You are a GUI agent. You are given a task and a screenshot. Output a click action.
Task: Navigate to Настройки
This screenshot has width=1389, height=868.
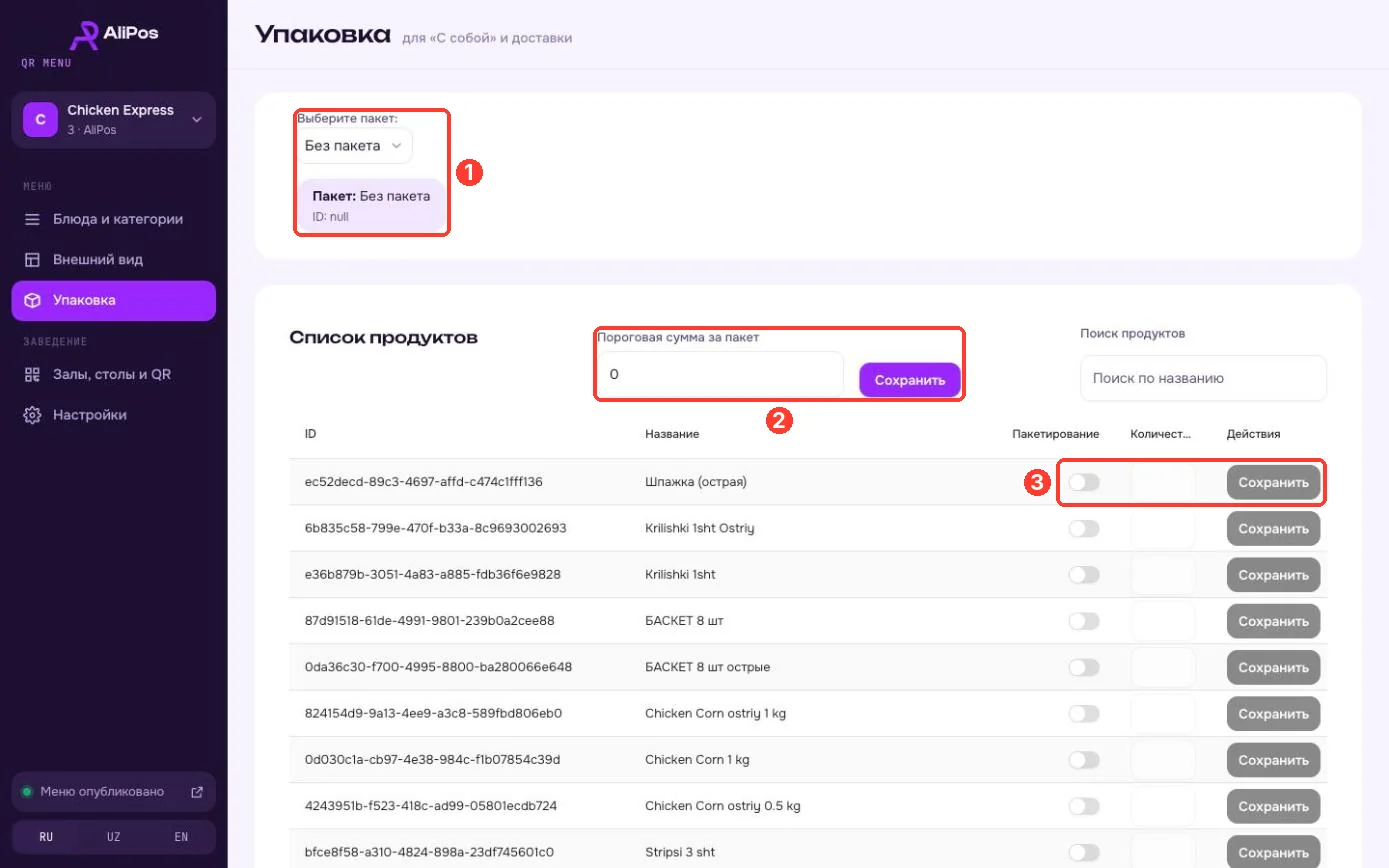click(114, 415)
